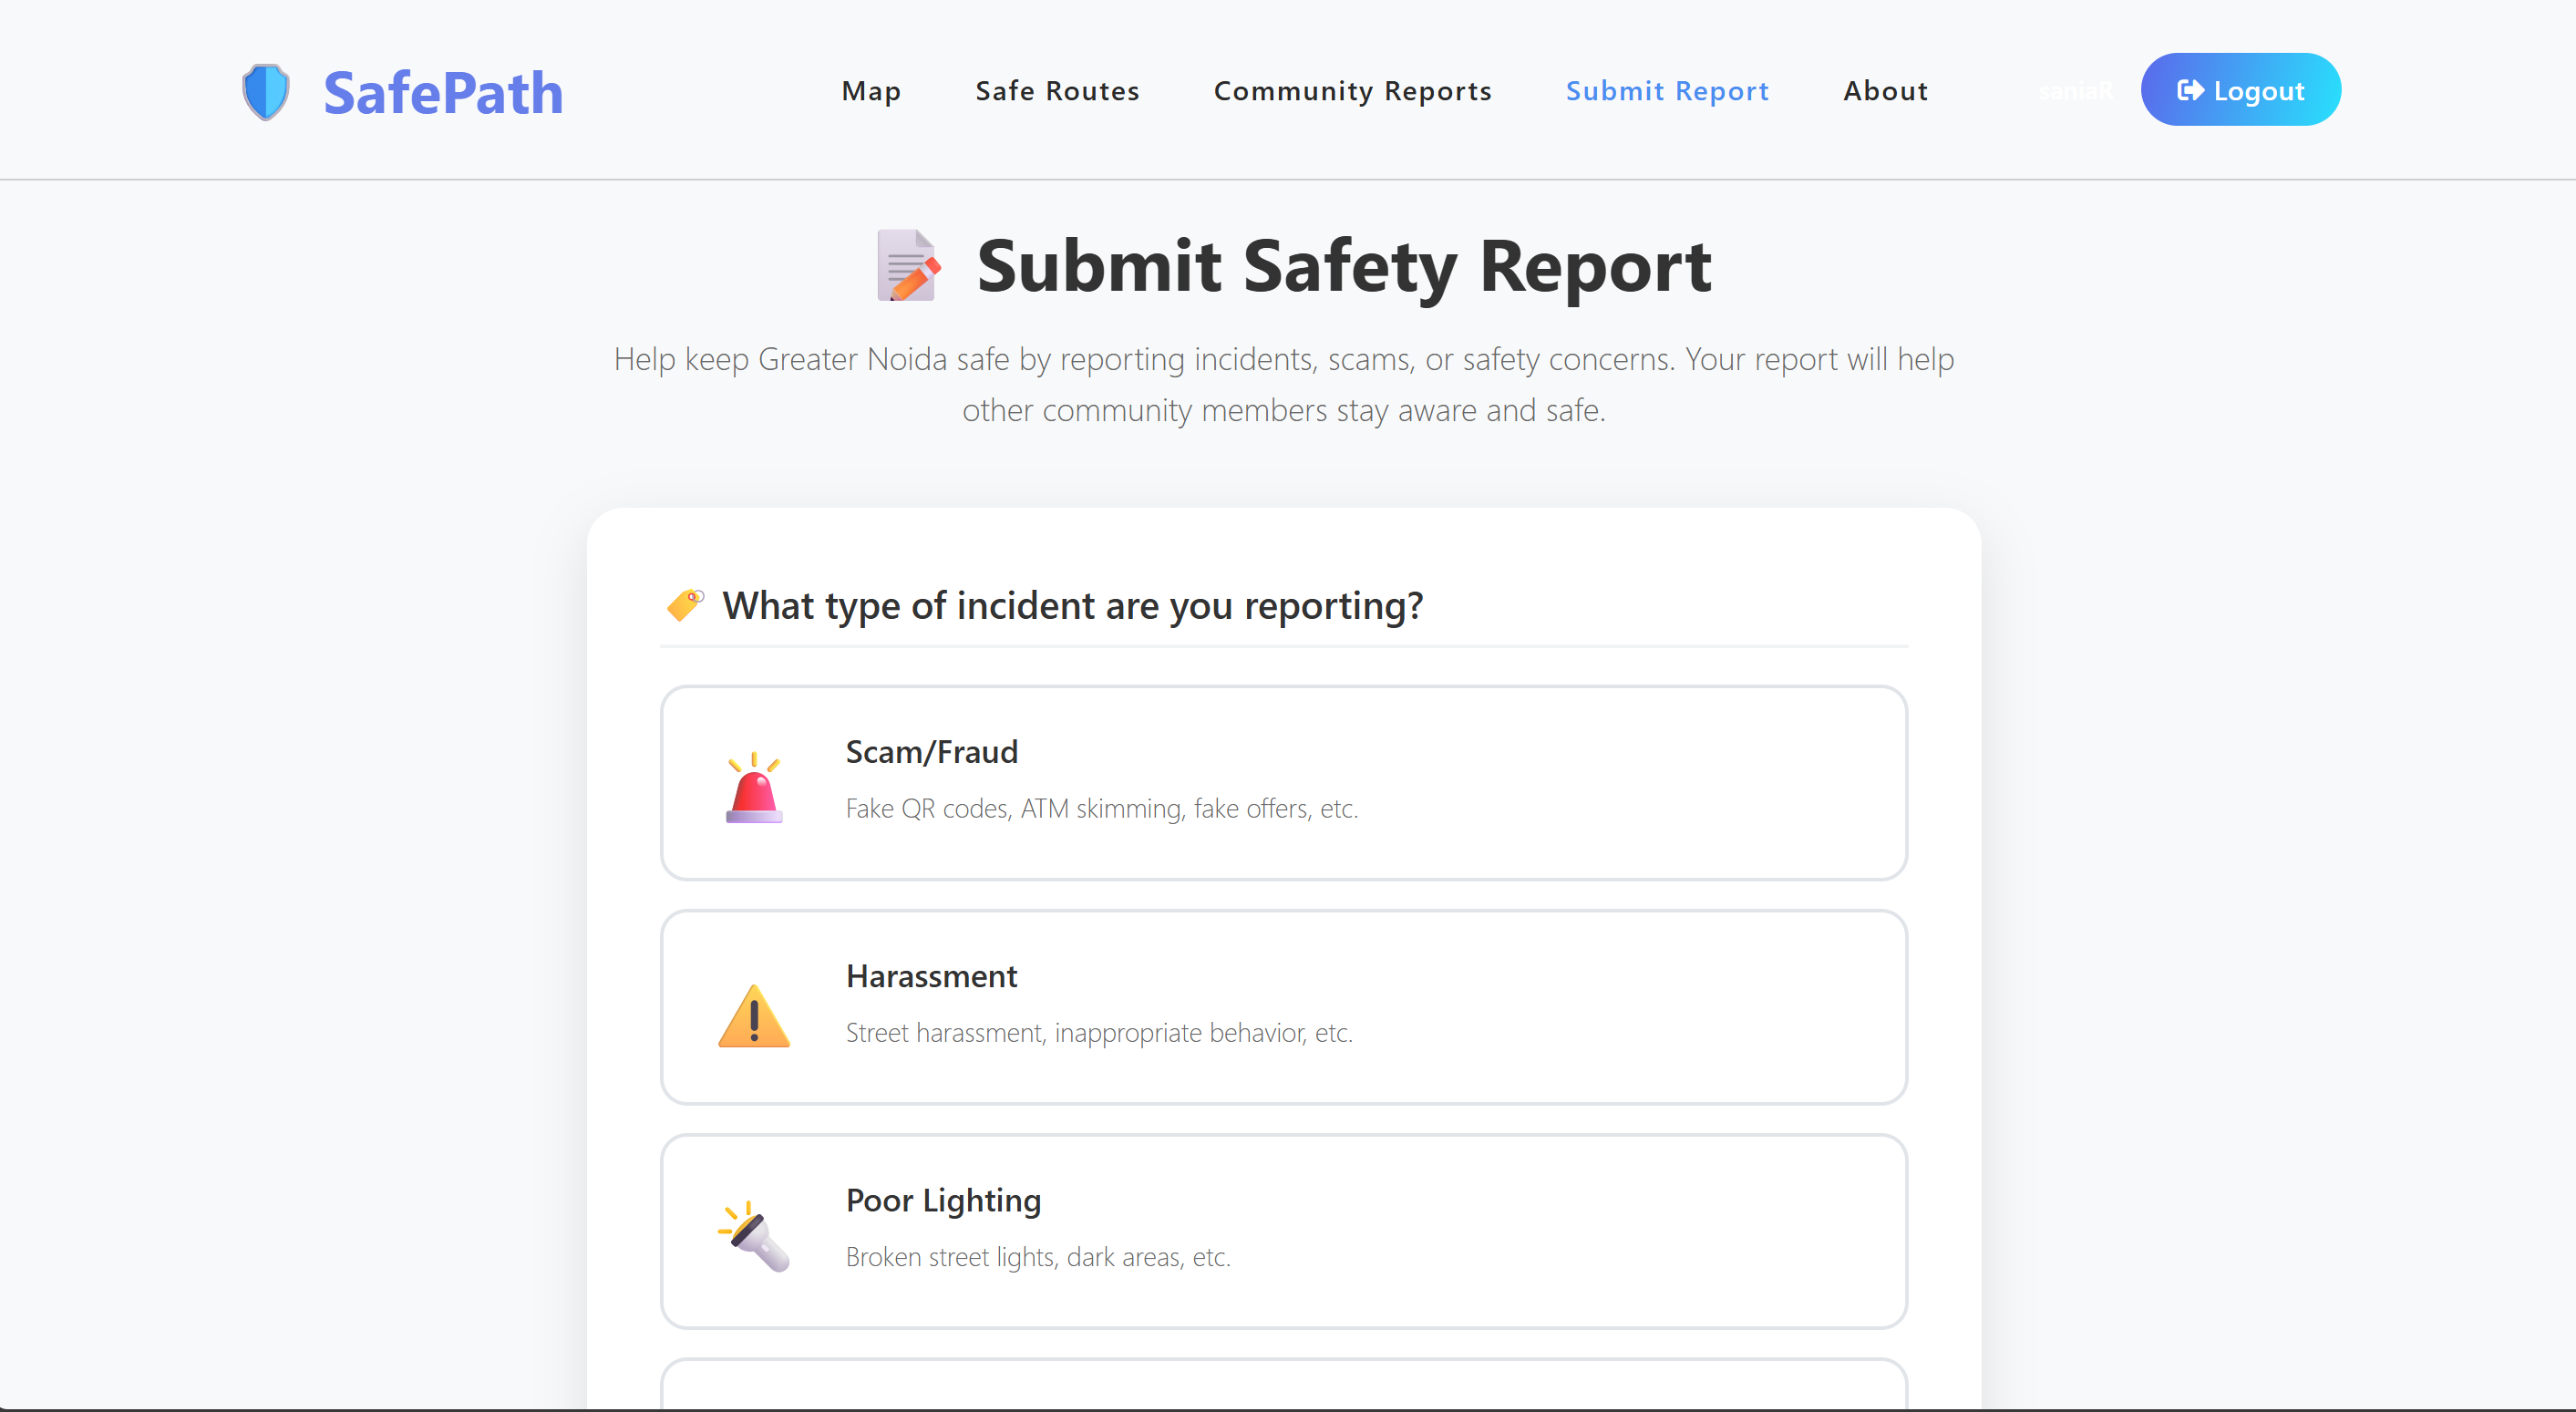The image size is (2576, 1412).
Task: Navigate to the About page
Action: (1885, 91)
